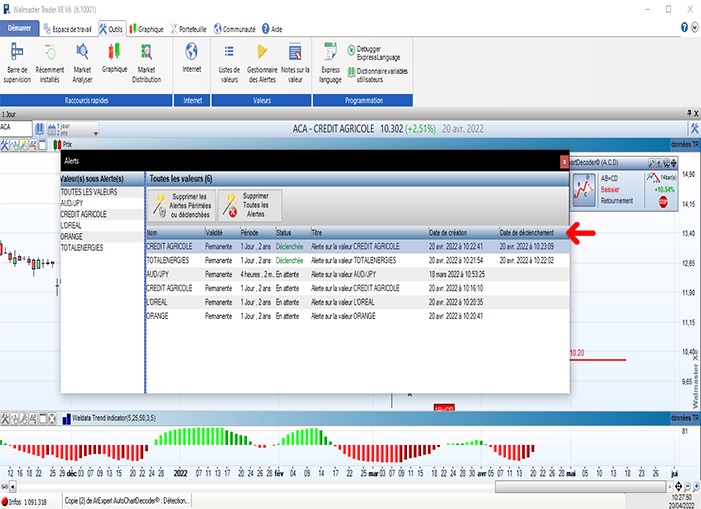Click Supprimer Toutes les Alertes
Image resolution: width=701 pixels, height=509 pixels.
(250, 205)
